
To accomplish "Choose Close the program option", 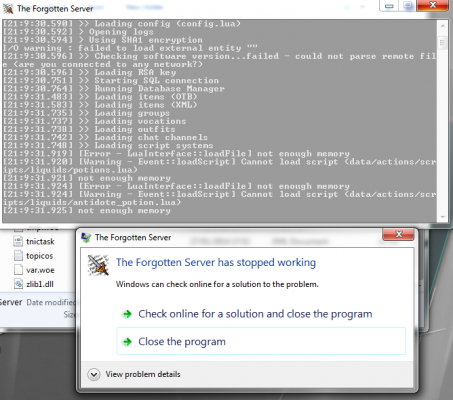I will (x=261, y=341).
